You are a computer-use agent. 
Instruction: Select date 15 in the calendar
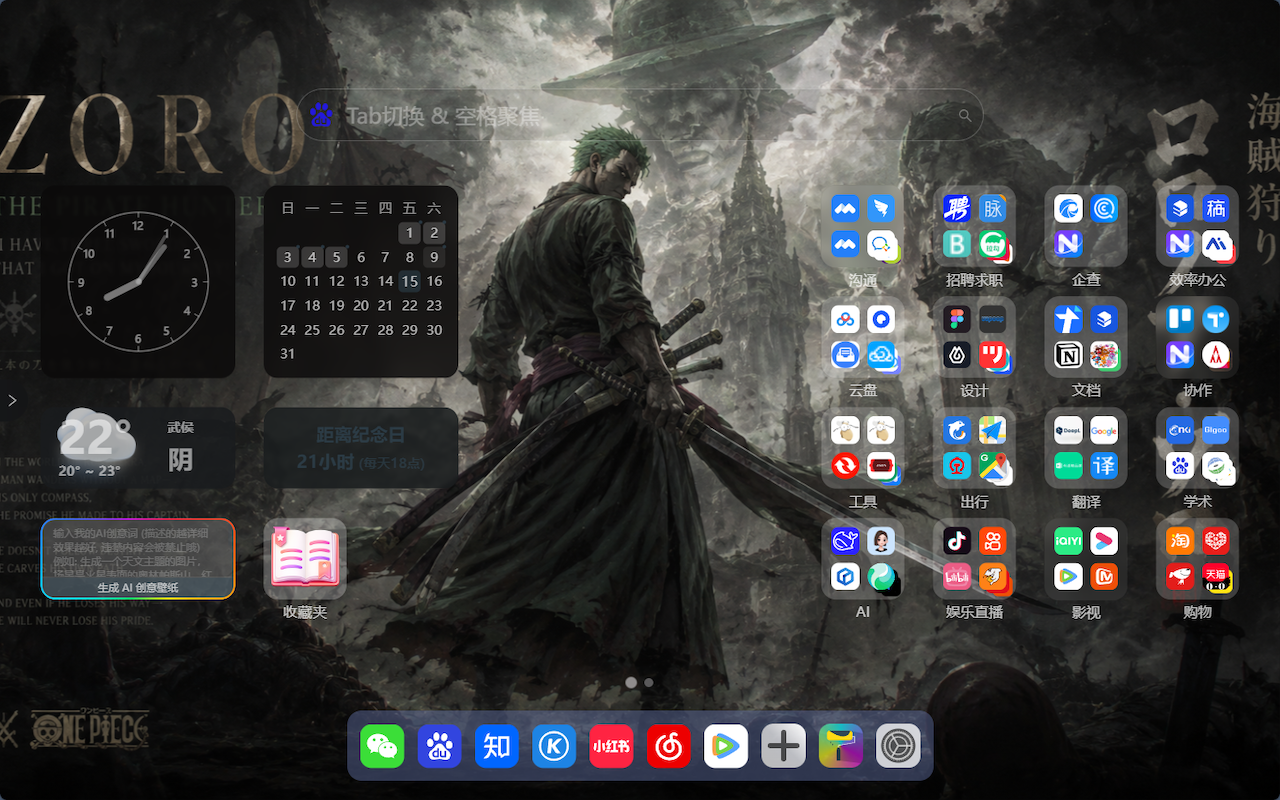pos(410,281)
